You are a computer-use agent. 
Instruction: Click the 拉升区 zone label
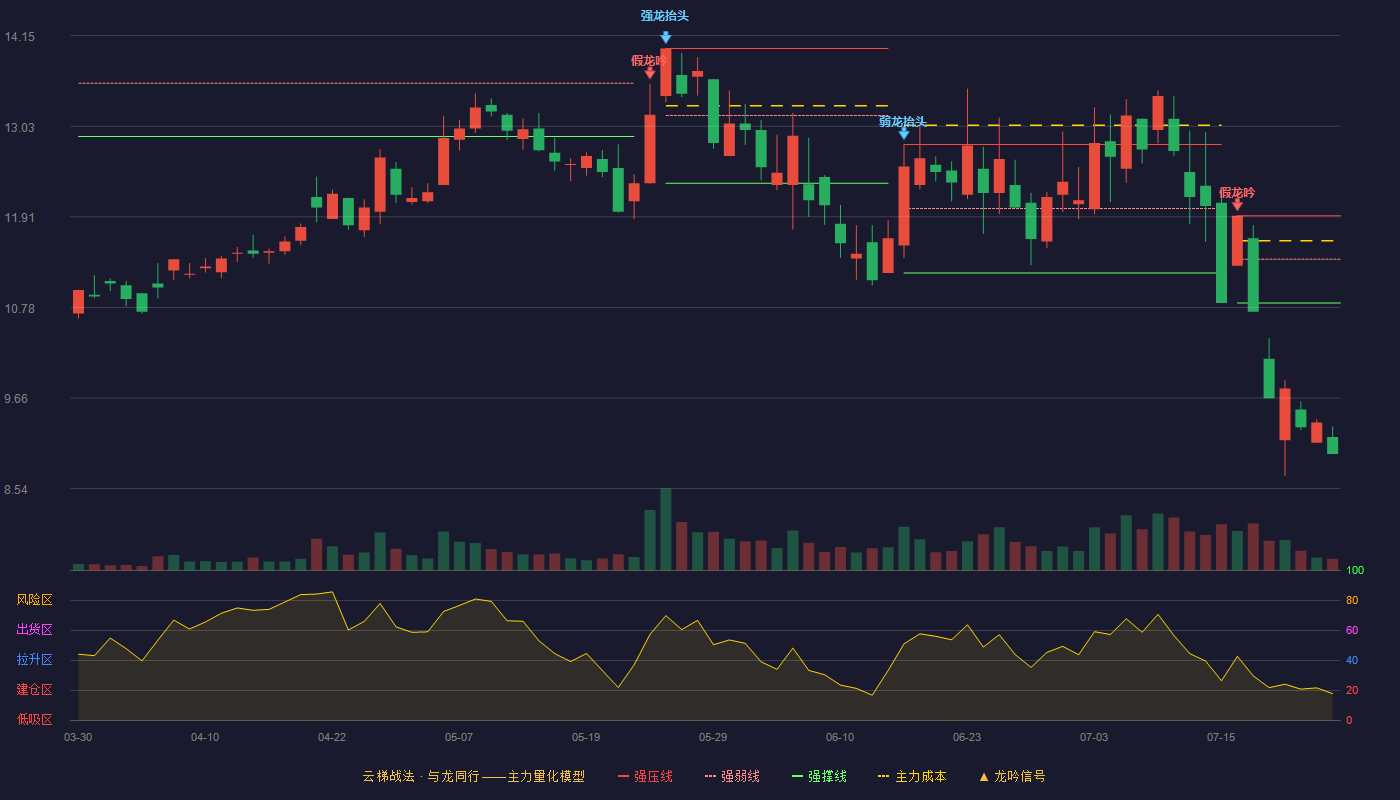tap(34, 660)
